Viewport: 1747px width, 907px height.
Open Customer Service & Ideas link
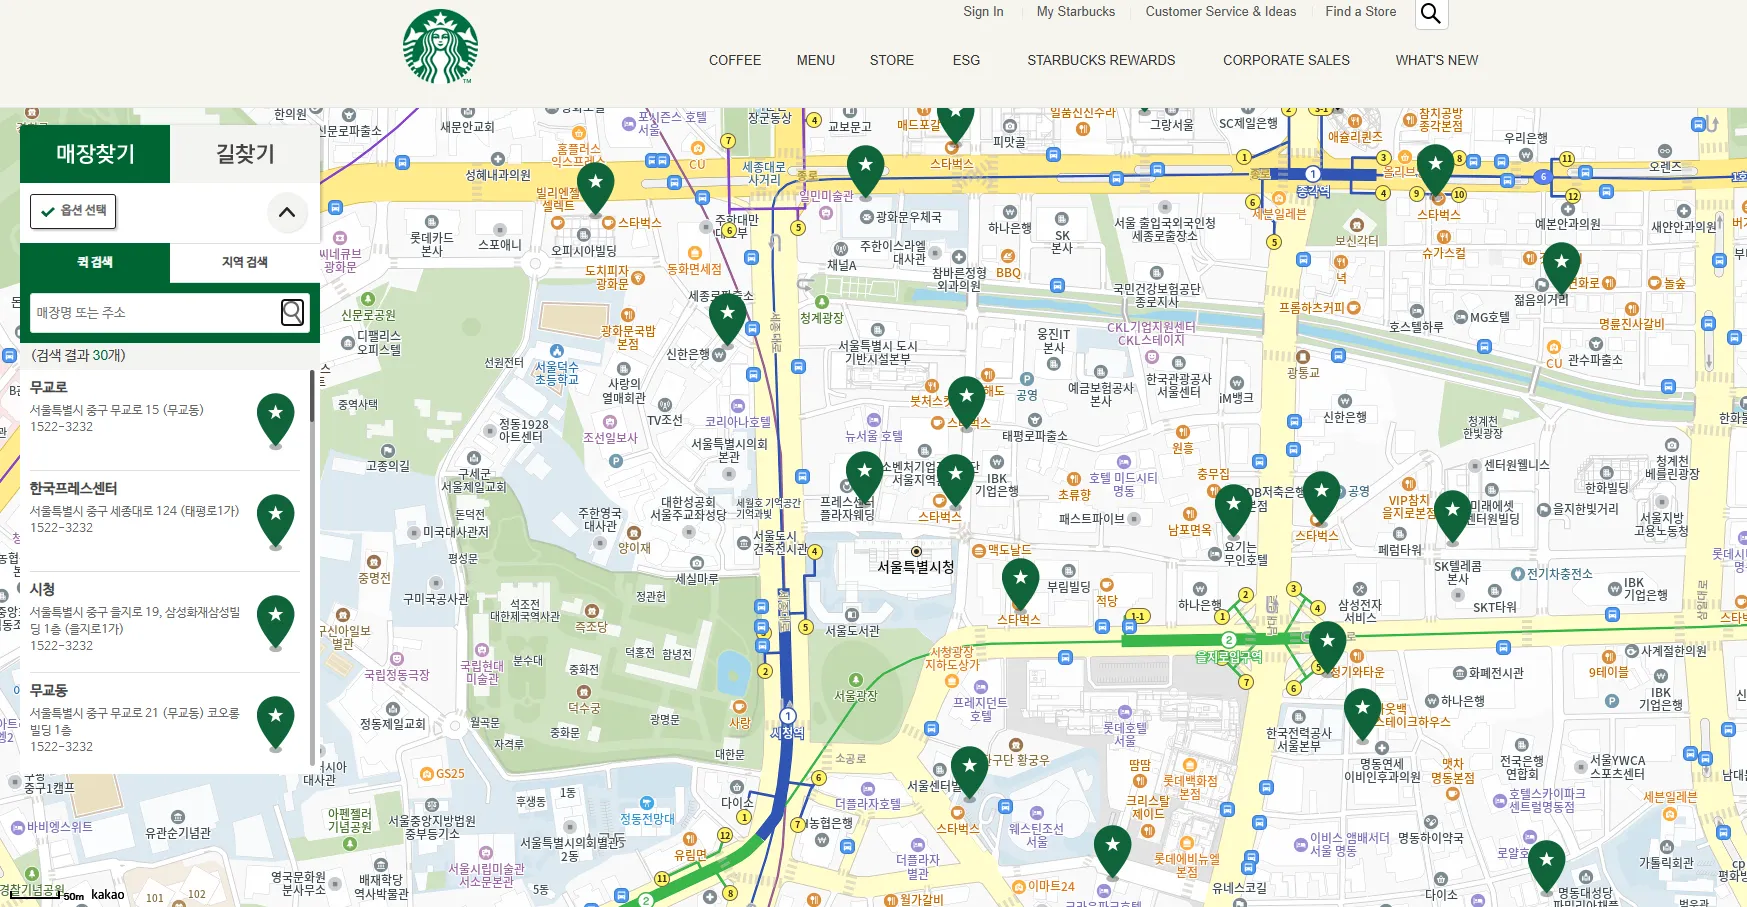click(x=1221, y=12)
